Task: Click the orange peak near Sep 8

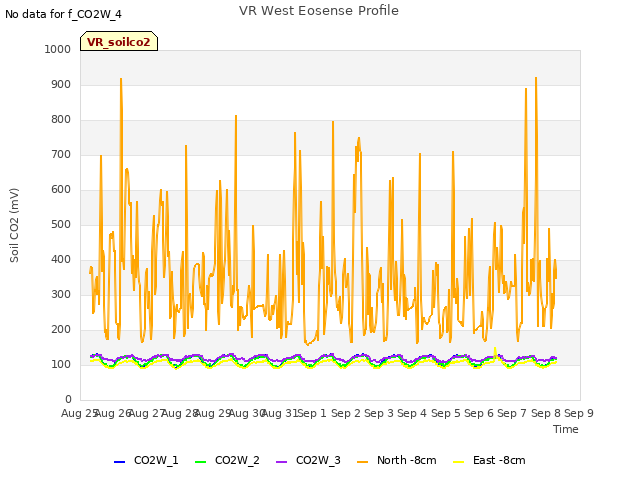Action: [536, 78]
